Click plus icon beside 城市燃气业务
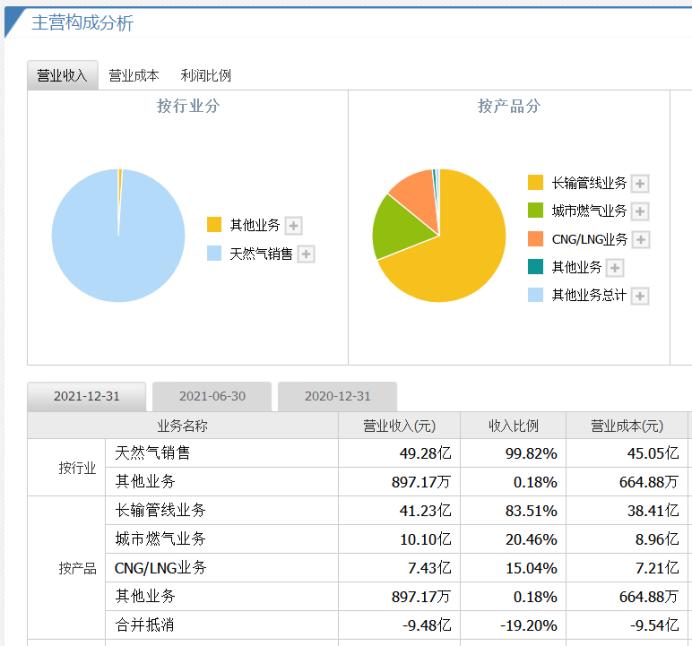Viewport: 692px width, 646px height. 640,211
